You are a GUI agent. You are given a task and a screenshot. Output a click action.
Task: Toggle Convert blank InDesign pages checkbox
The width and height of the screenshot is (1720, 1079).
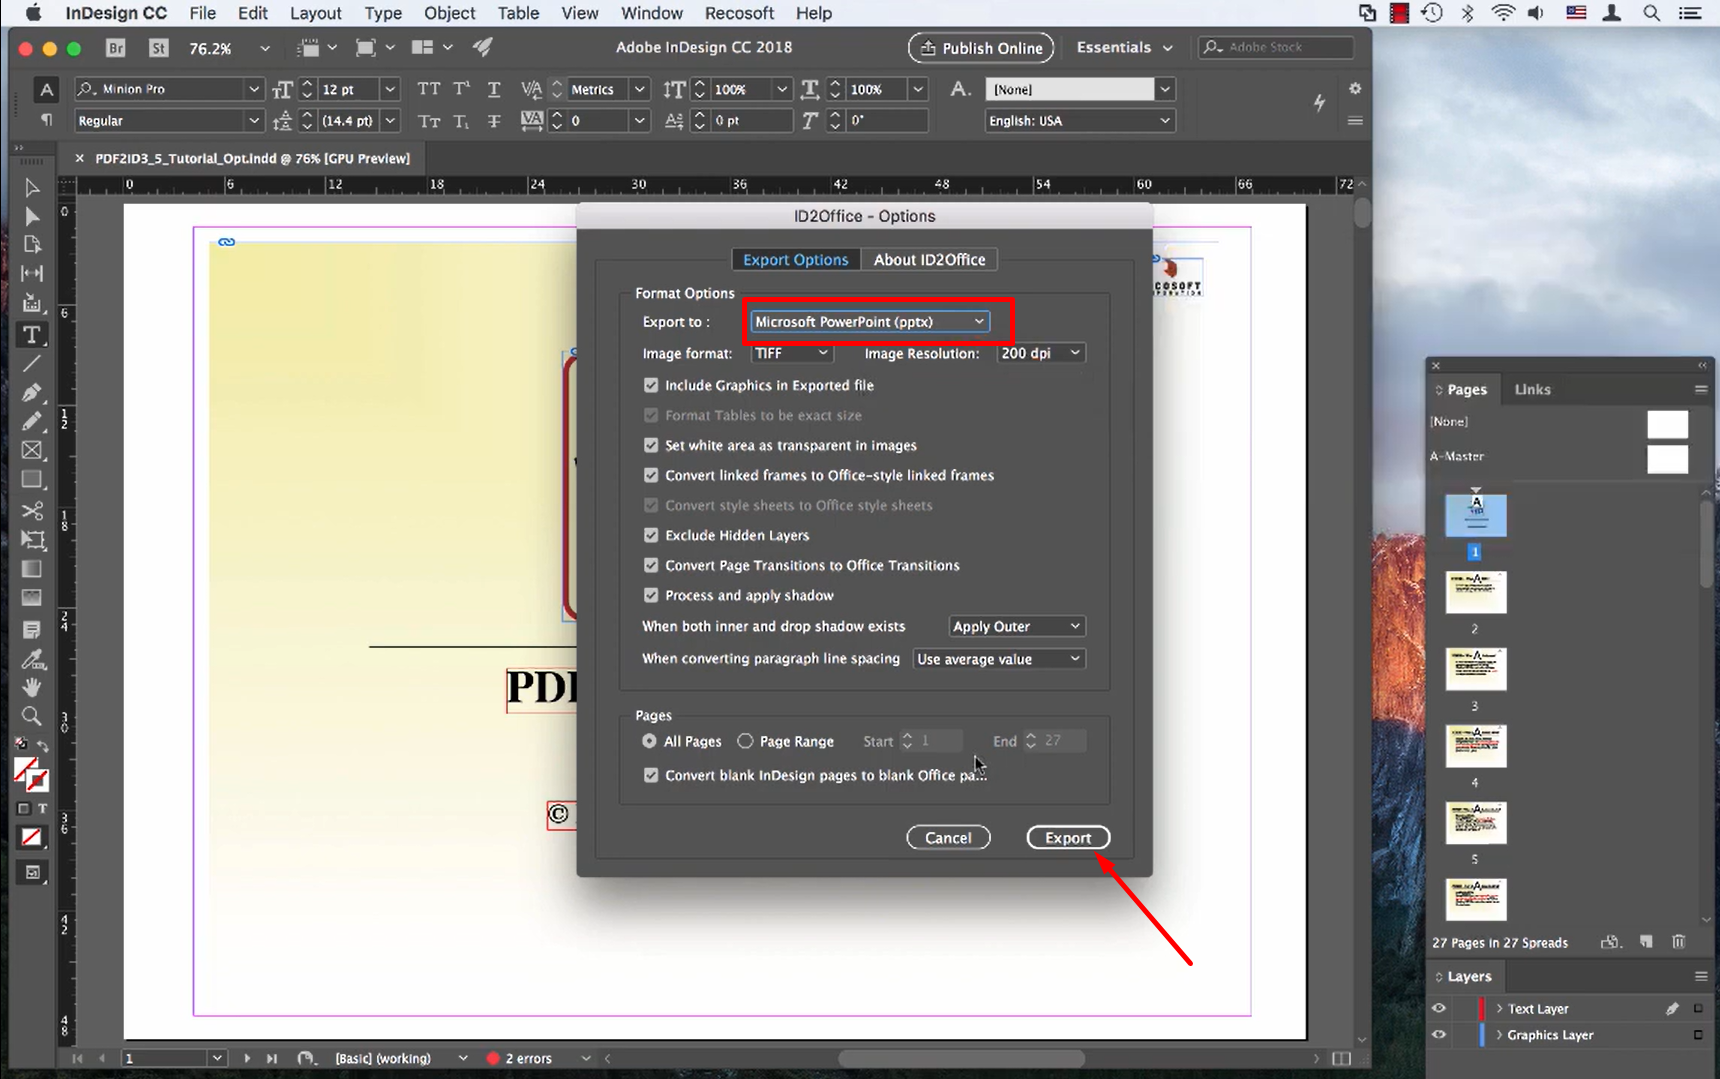click(x=651, y=775)
